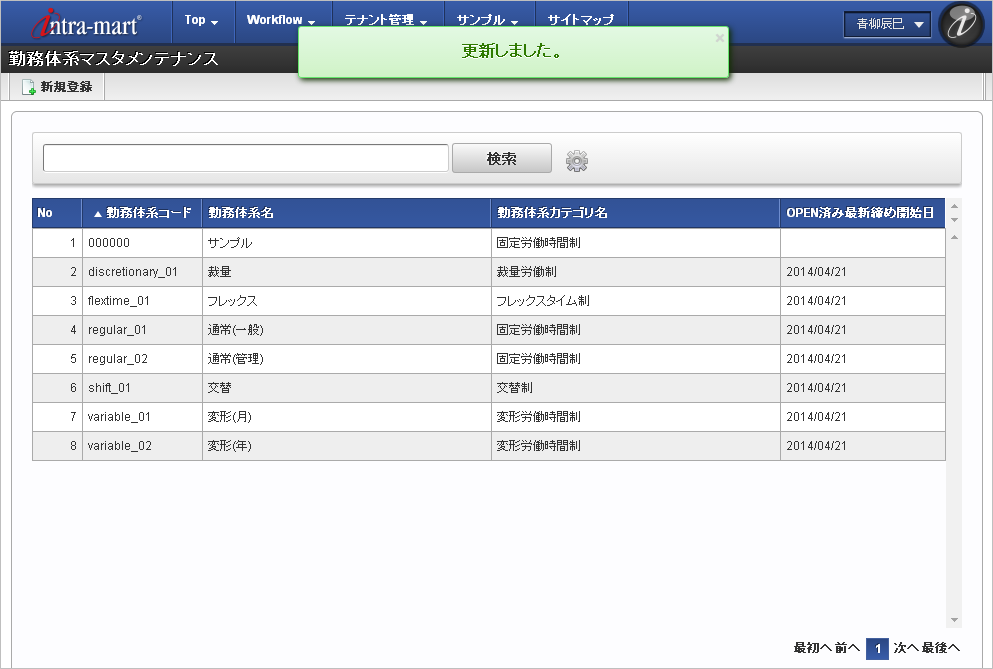Click table scrollbar down arrow at the bottom
Viewport: 993px width, 669px height.
(954, 620)
